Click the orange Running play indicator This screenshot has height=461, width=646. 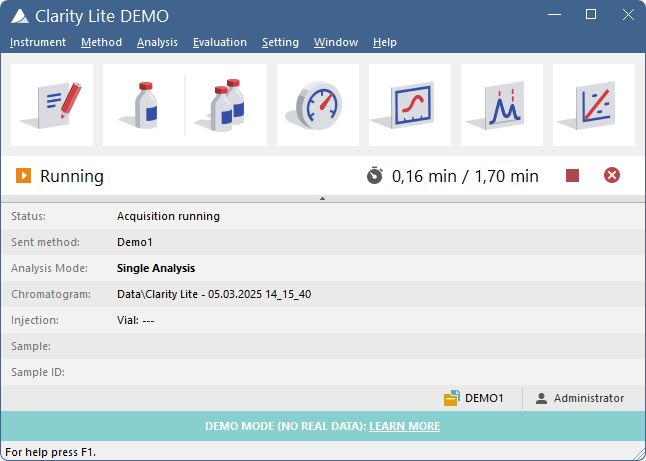(x=23, y=176)
